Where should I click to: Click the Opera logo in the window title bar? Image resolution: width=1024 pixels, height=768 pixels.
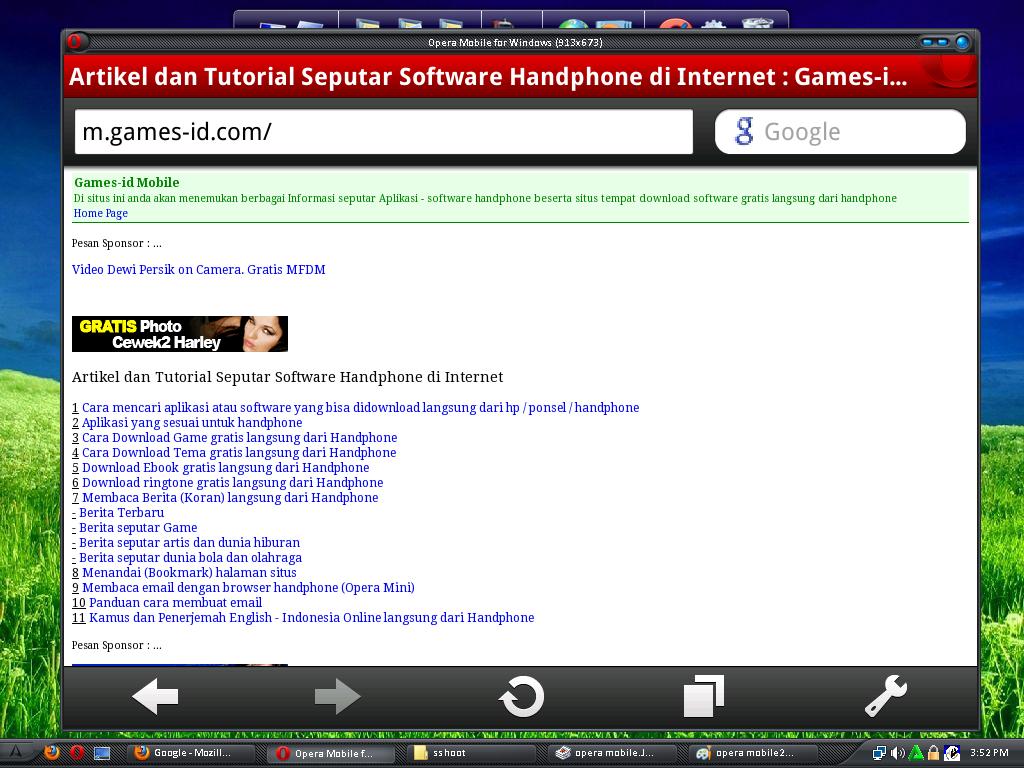coord(74,42)
